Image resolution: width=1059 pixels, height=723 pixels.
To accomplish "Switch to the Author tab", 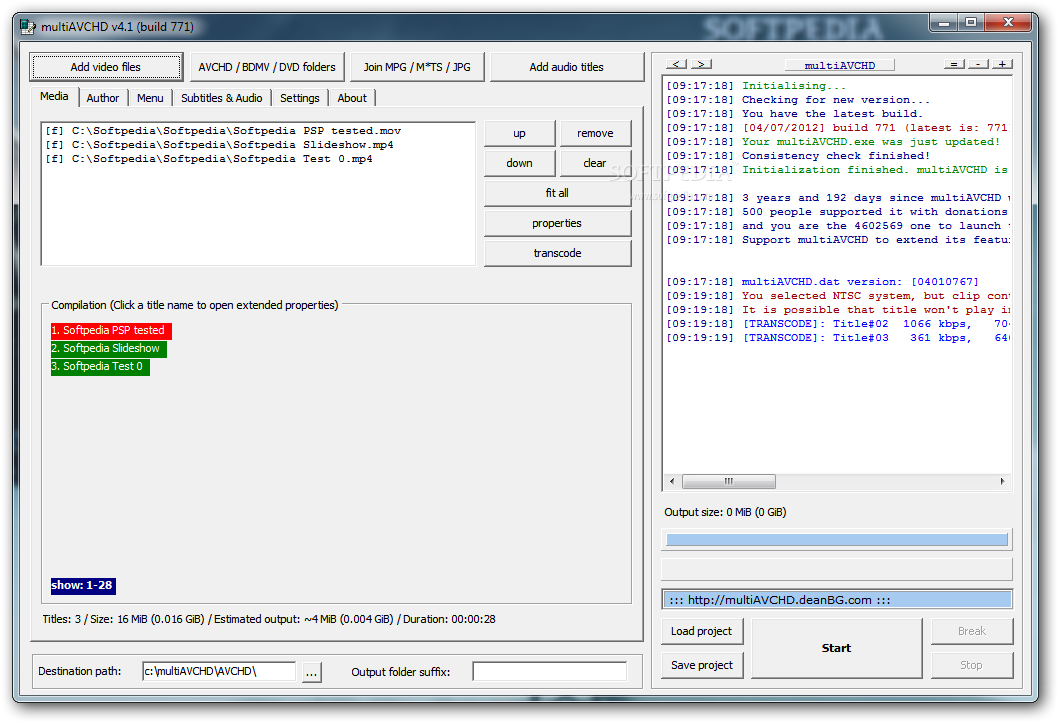I will [103, 98].
